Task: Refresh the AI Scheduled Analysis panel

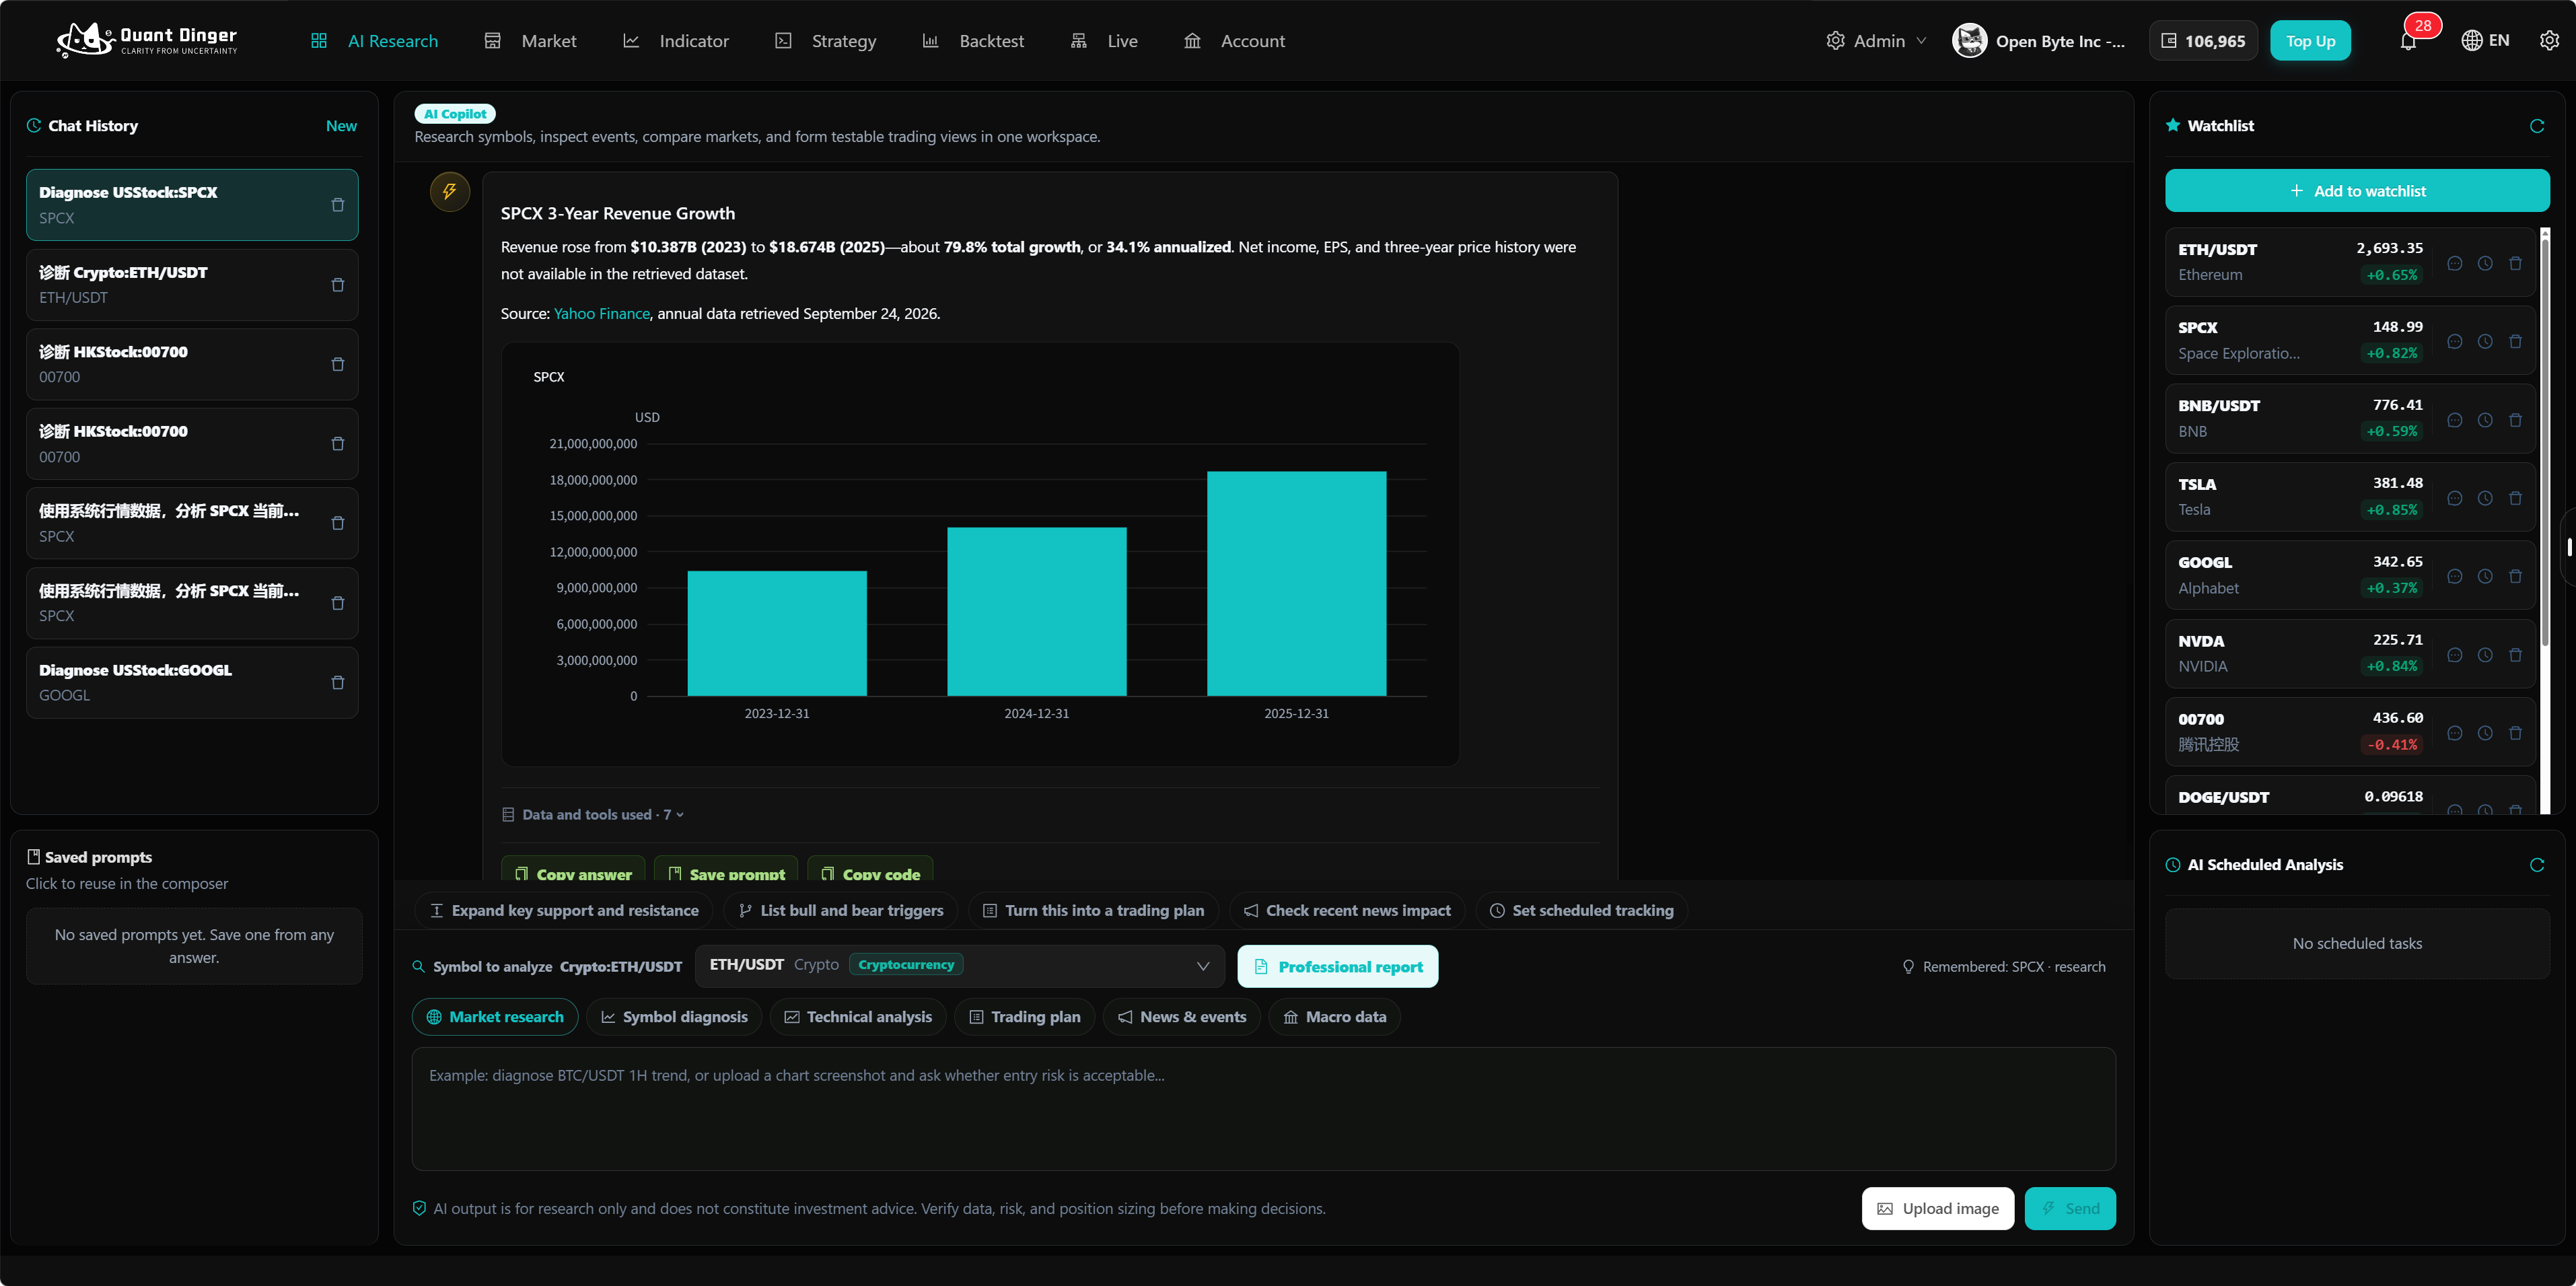Action: tap(2537, 865)
